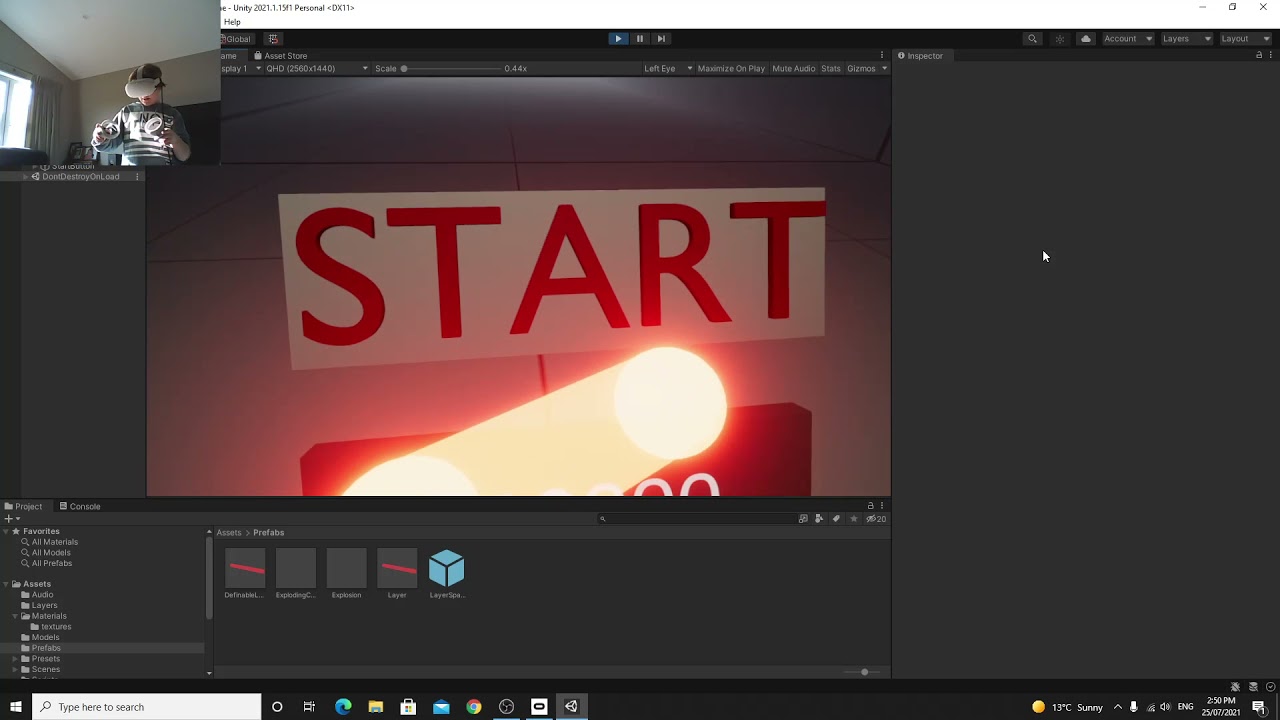
Task: Select All Prefabs saved search
Action: (52, 564)
